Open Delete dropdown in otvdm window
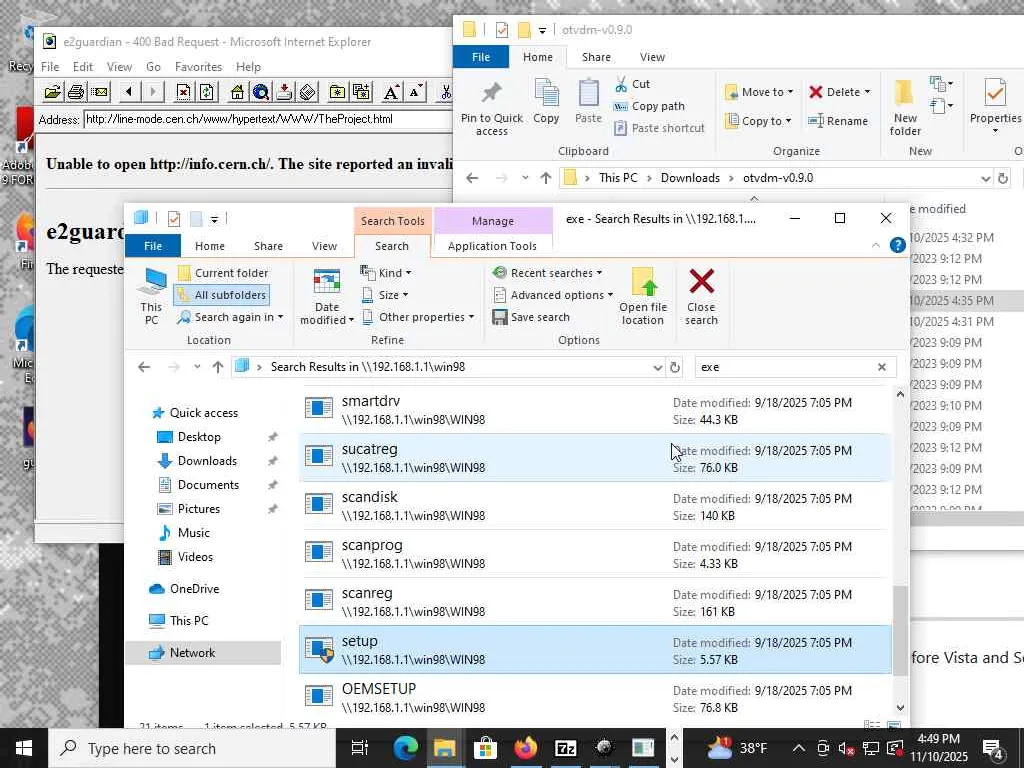The width and height of the screenshot is (1024, 768). pyautogui.click(x=840, y=92)
